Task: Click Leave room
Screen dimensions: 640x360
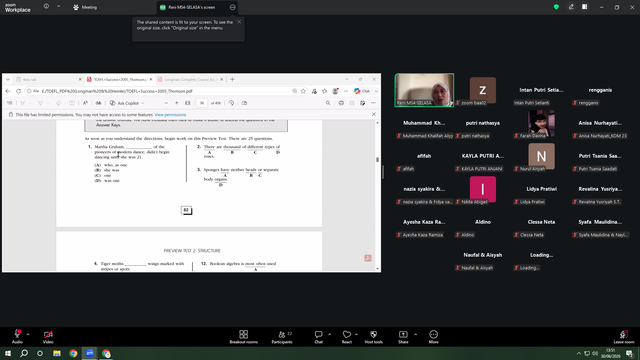Action: 624,337
